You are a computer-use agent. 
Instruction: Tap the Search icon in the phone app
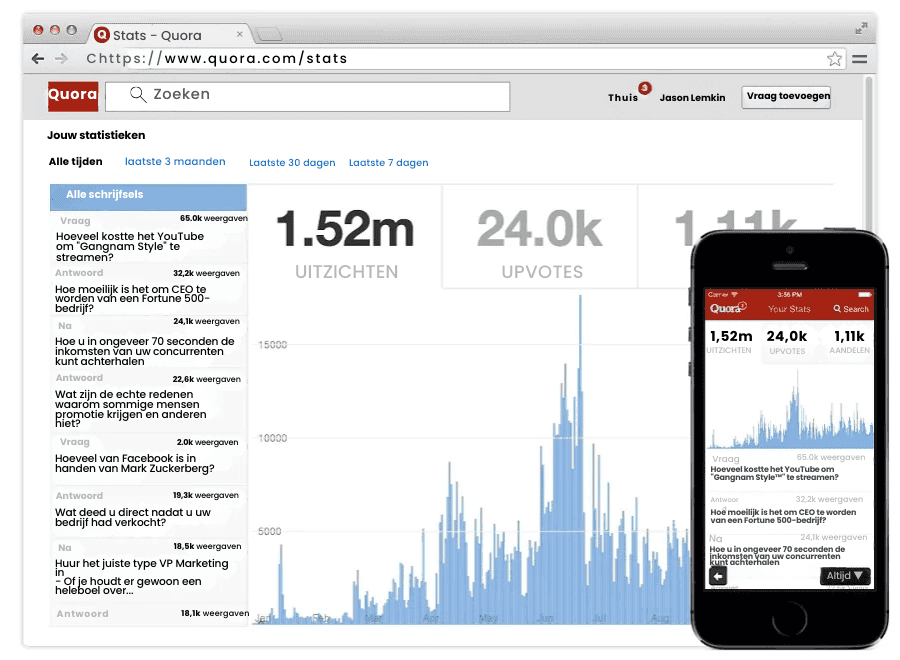(x=851, y=309)
